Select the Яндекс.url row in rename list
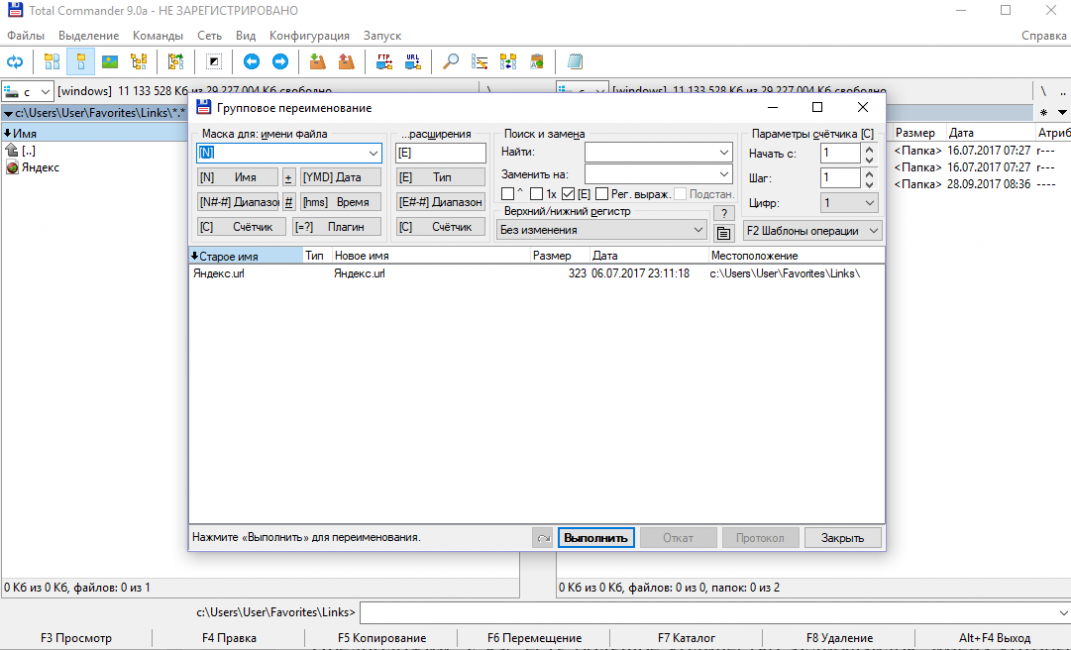Image resolution: width=1071 pixels, height=650 pixels. 536,274
